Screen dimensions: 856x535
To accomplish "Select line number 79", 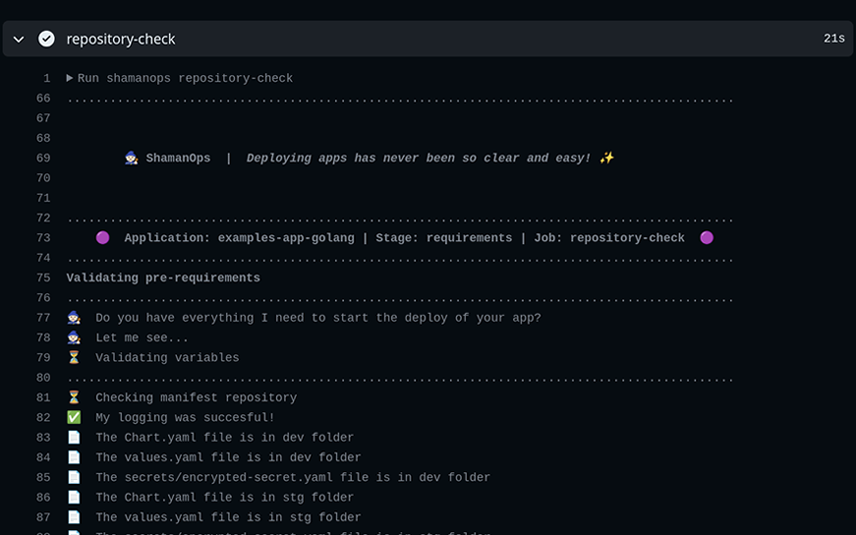I will coord(43,358).
